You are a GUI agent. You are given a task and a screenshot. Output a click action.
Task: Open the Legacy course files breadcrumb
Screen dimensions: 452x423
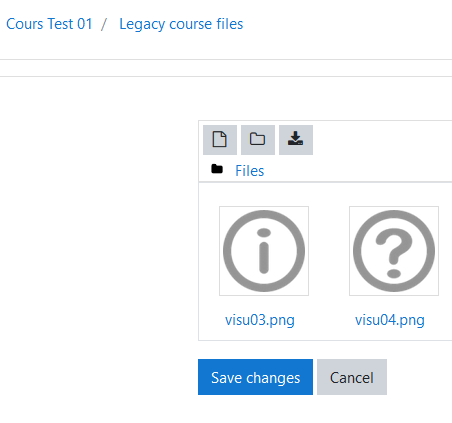click(181, 24)
